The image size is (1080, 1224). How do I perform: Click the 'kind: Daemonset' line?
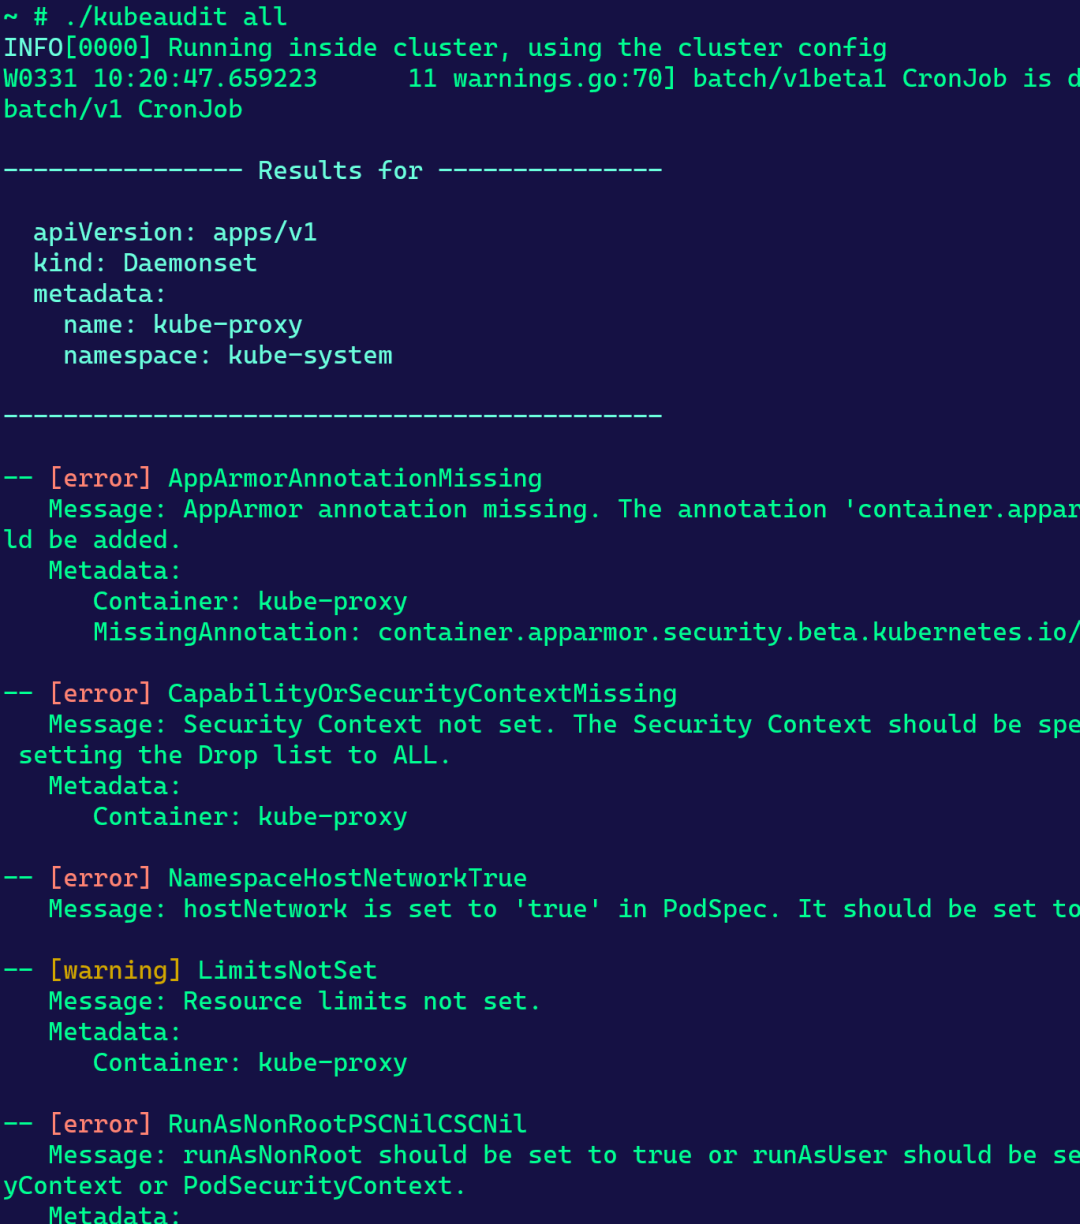145,263
